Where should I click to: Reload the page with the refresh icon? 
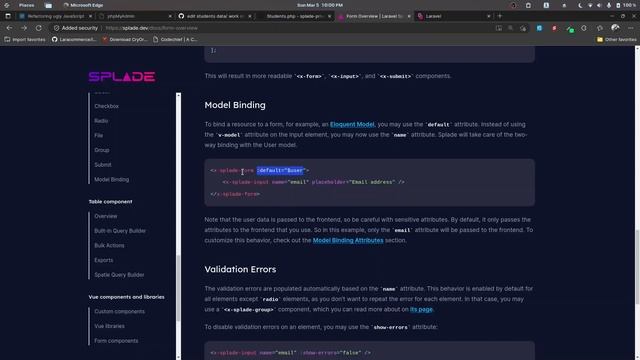coord(38,28)
